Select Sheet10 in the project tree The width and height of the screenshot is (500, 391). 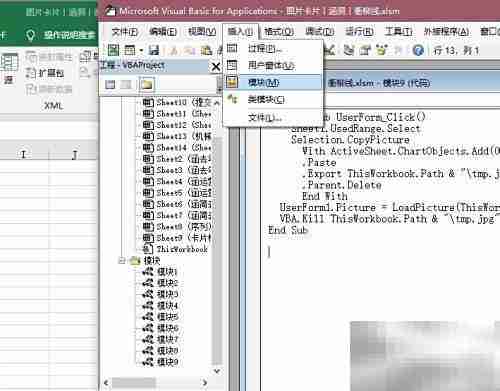[x=177, y=102]
